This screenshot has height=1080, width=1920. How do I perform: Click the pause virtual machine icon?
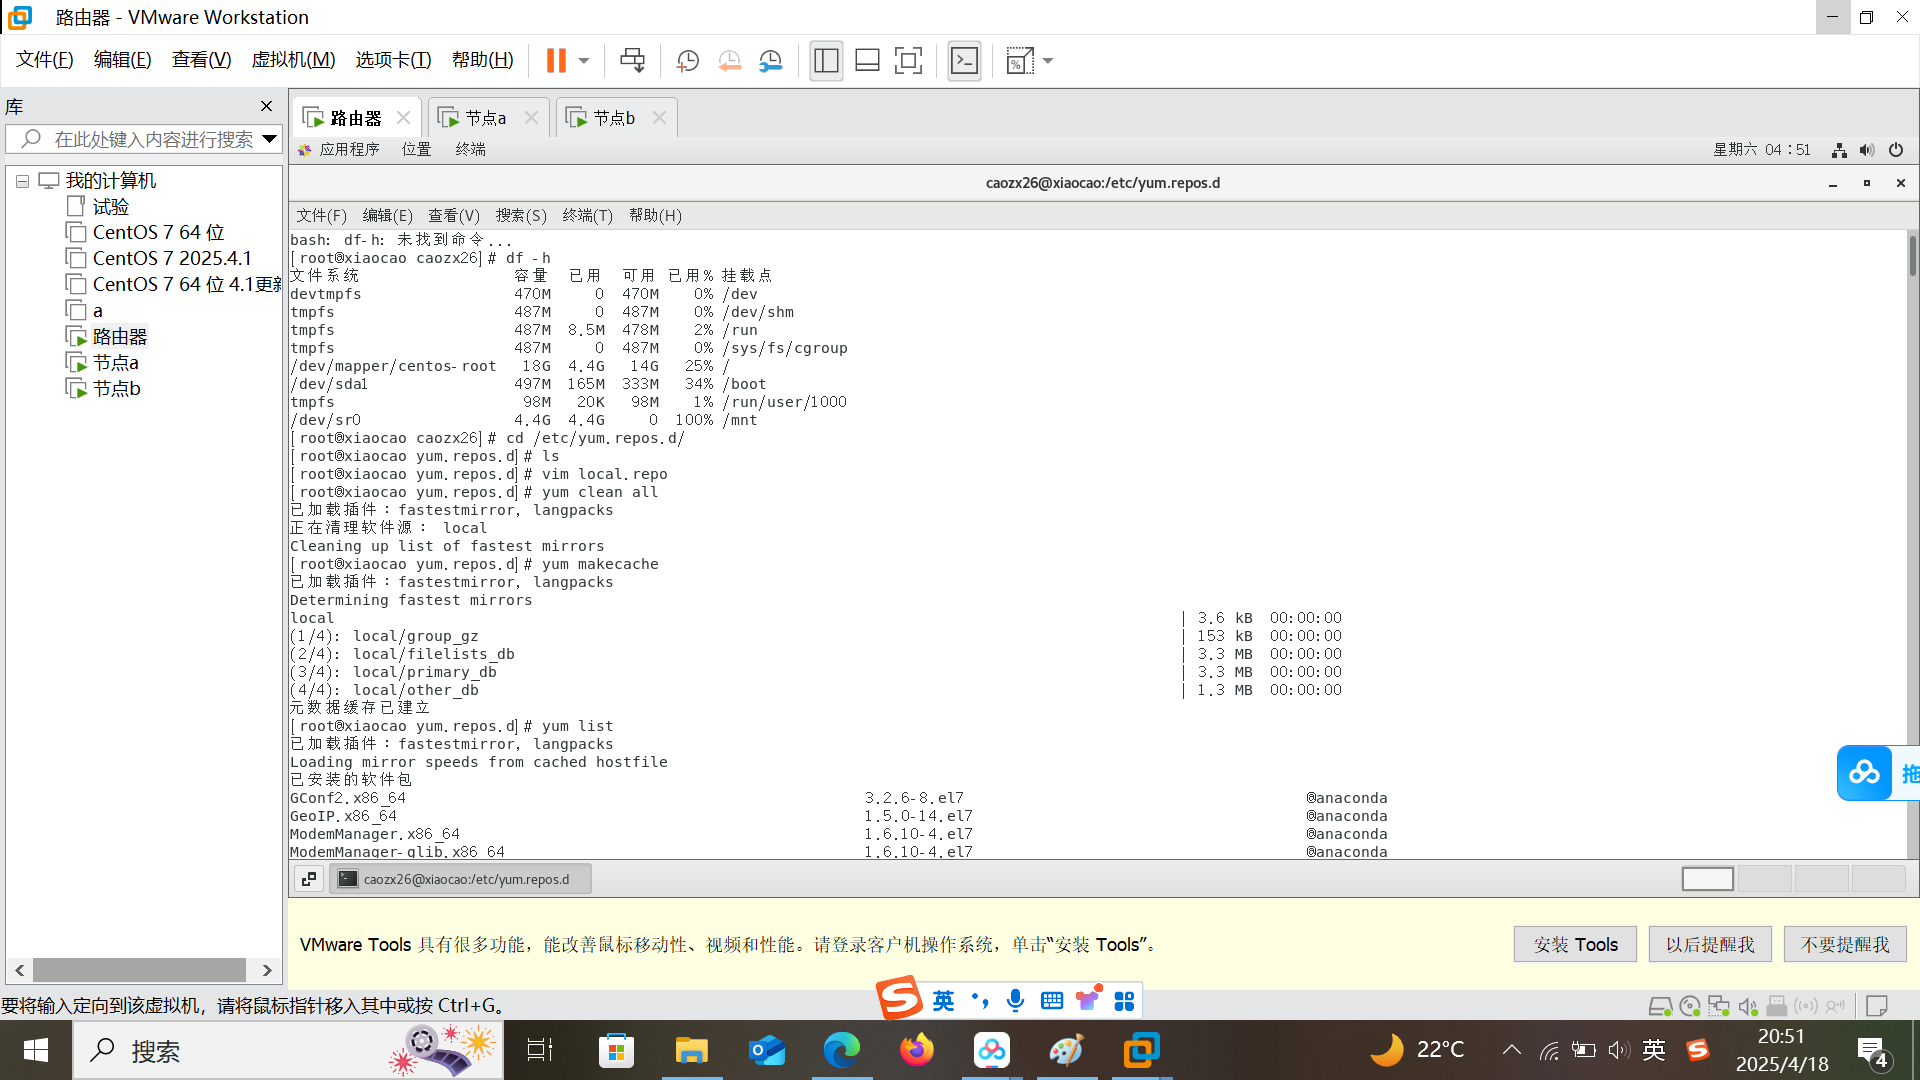coord(556,61)
